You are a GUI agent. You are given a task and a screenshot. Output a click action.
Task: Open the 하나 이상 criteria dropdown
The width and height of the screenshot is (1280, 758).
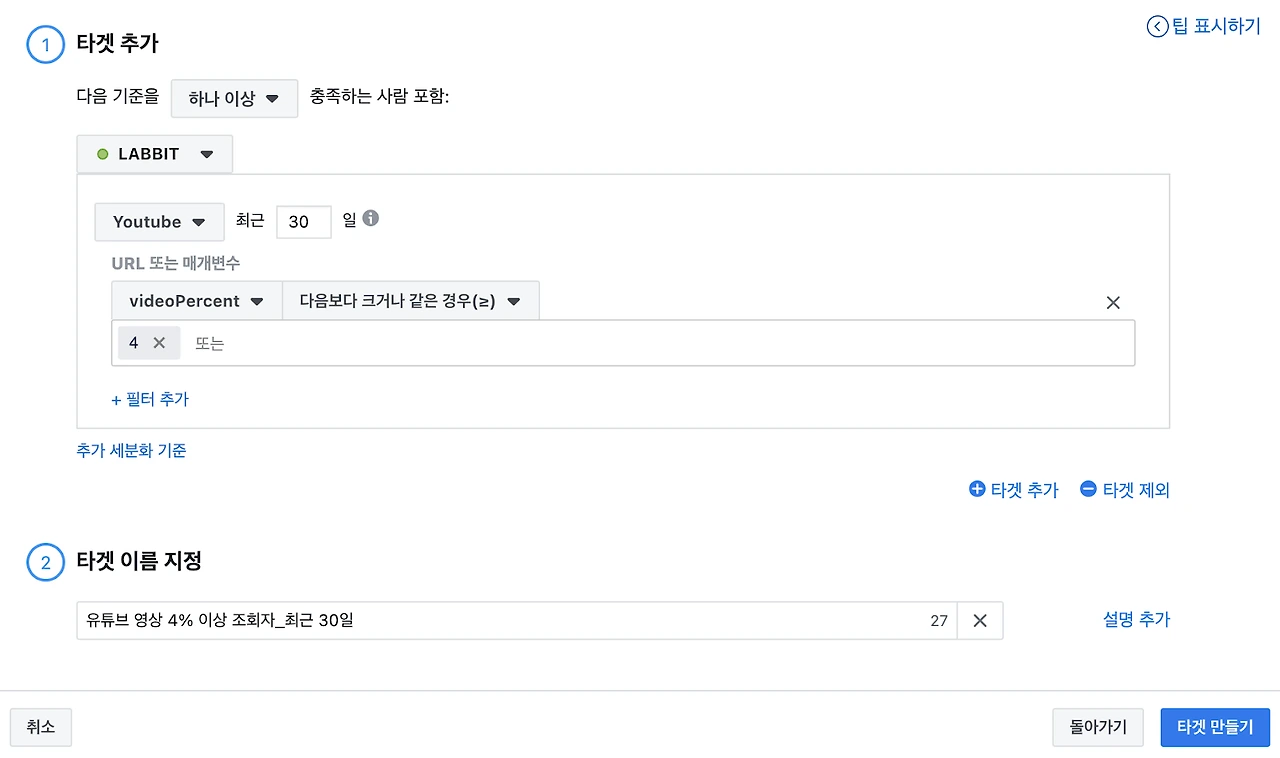coord(234,99)
